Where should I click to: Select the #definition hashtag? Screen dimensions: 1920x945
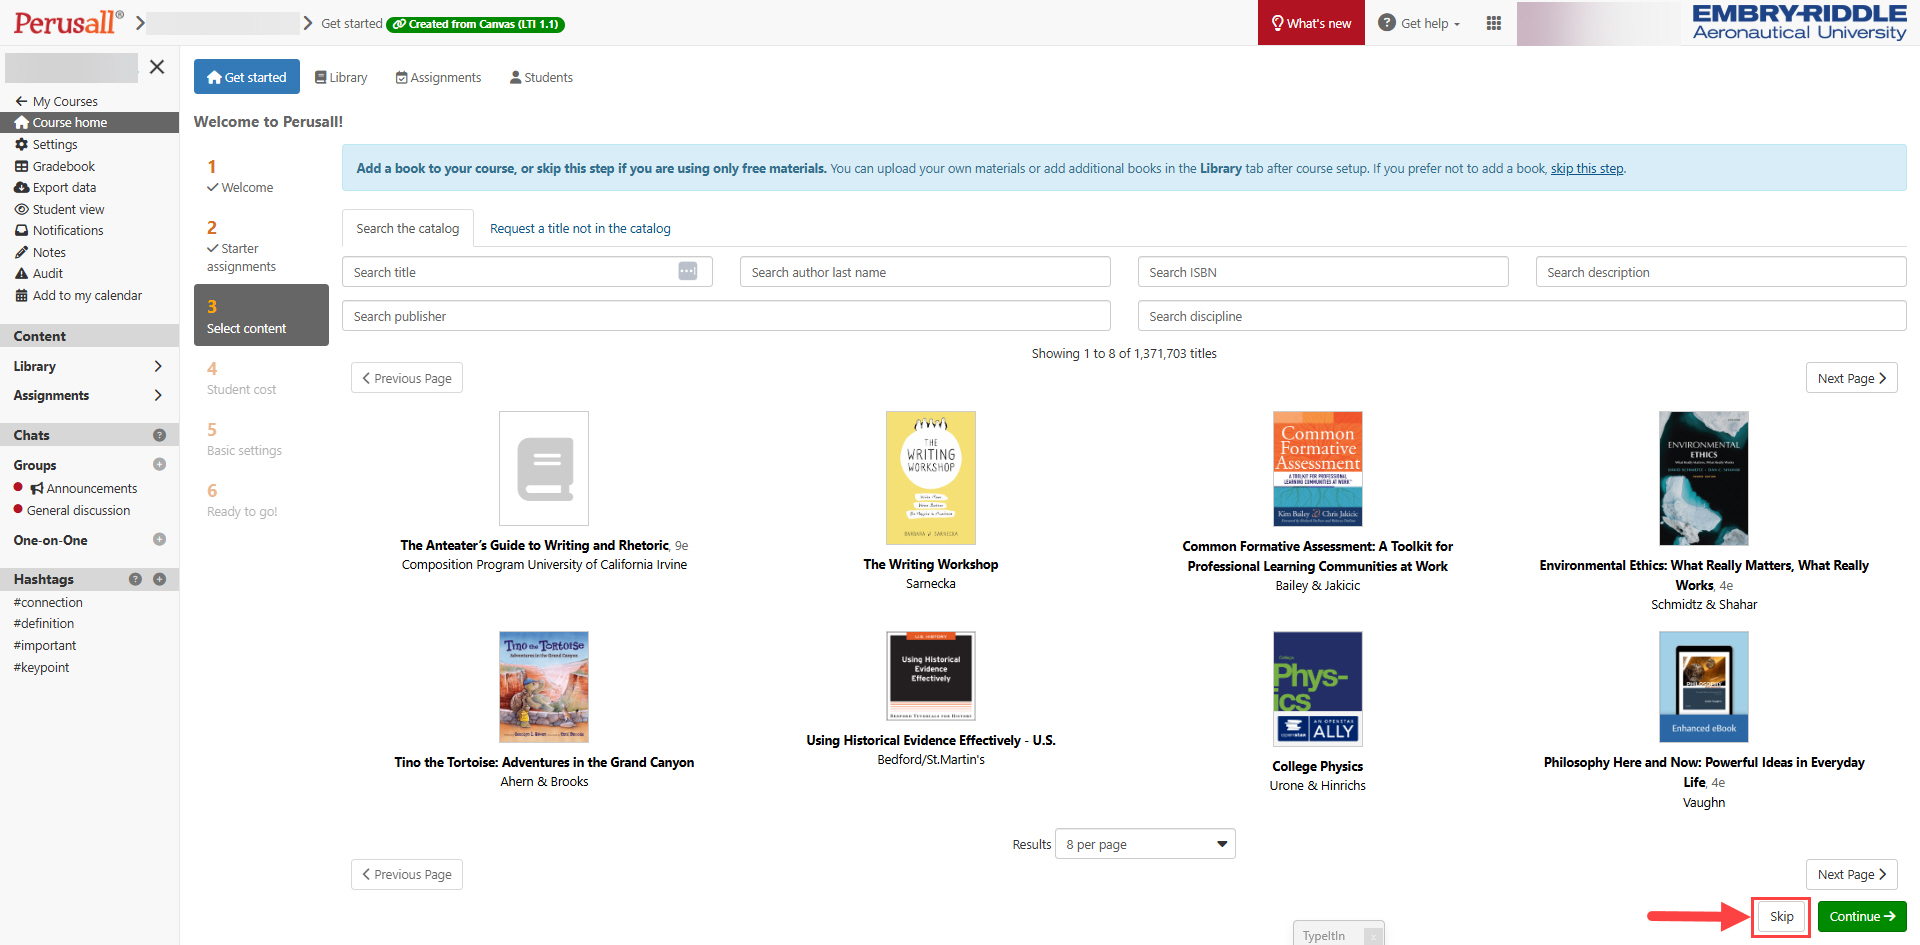(43, 623)
